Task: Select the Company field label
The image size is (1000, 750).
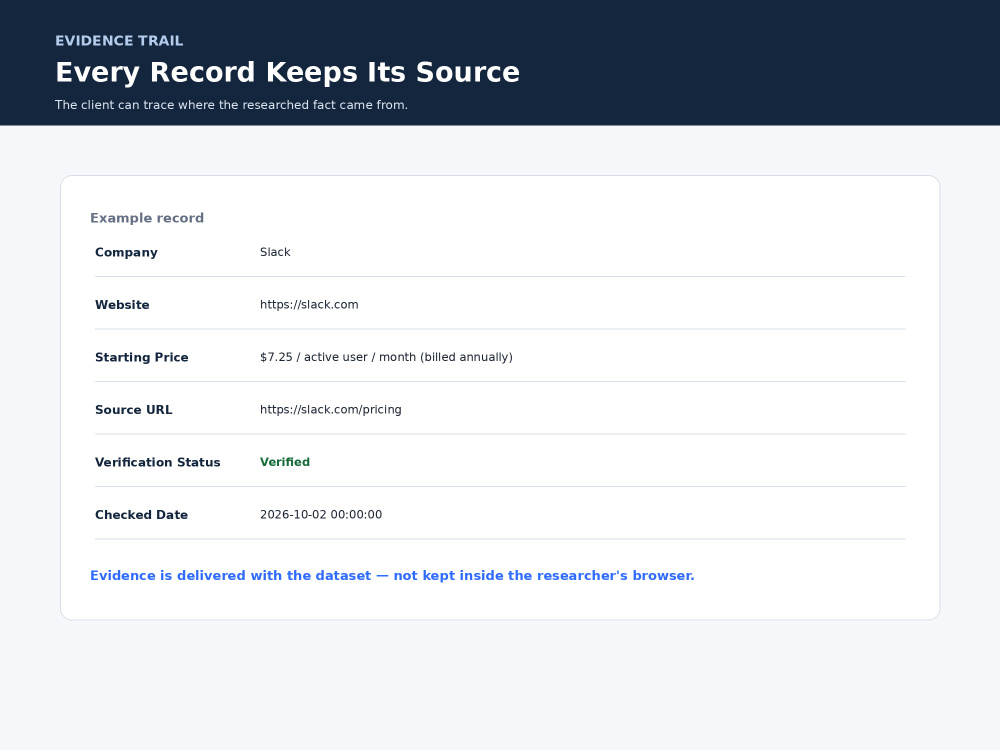Action: [126, 253]
